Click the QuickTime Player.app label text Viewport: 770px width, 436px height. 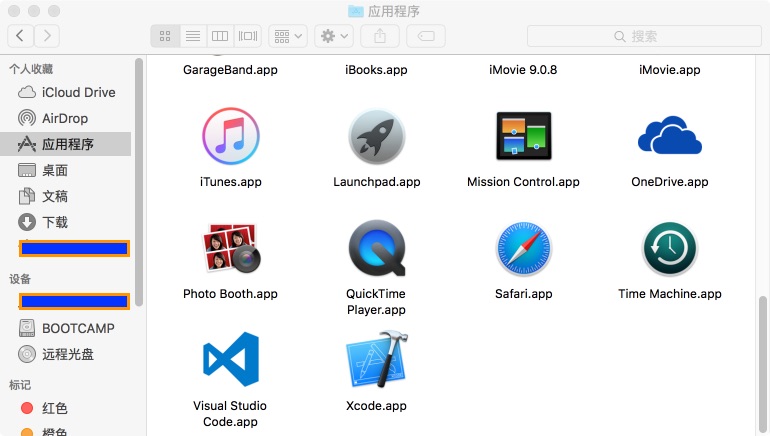(x=376, y=301)
